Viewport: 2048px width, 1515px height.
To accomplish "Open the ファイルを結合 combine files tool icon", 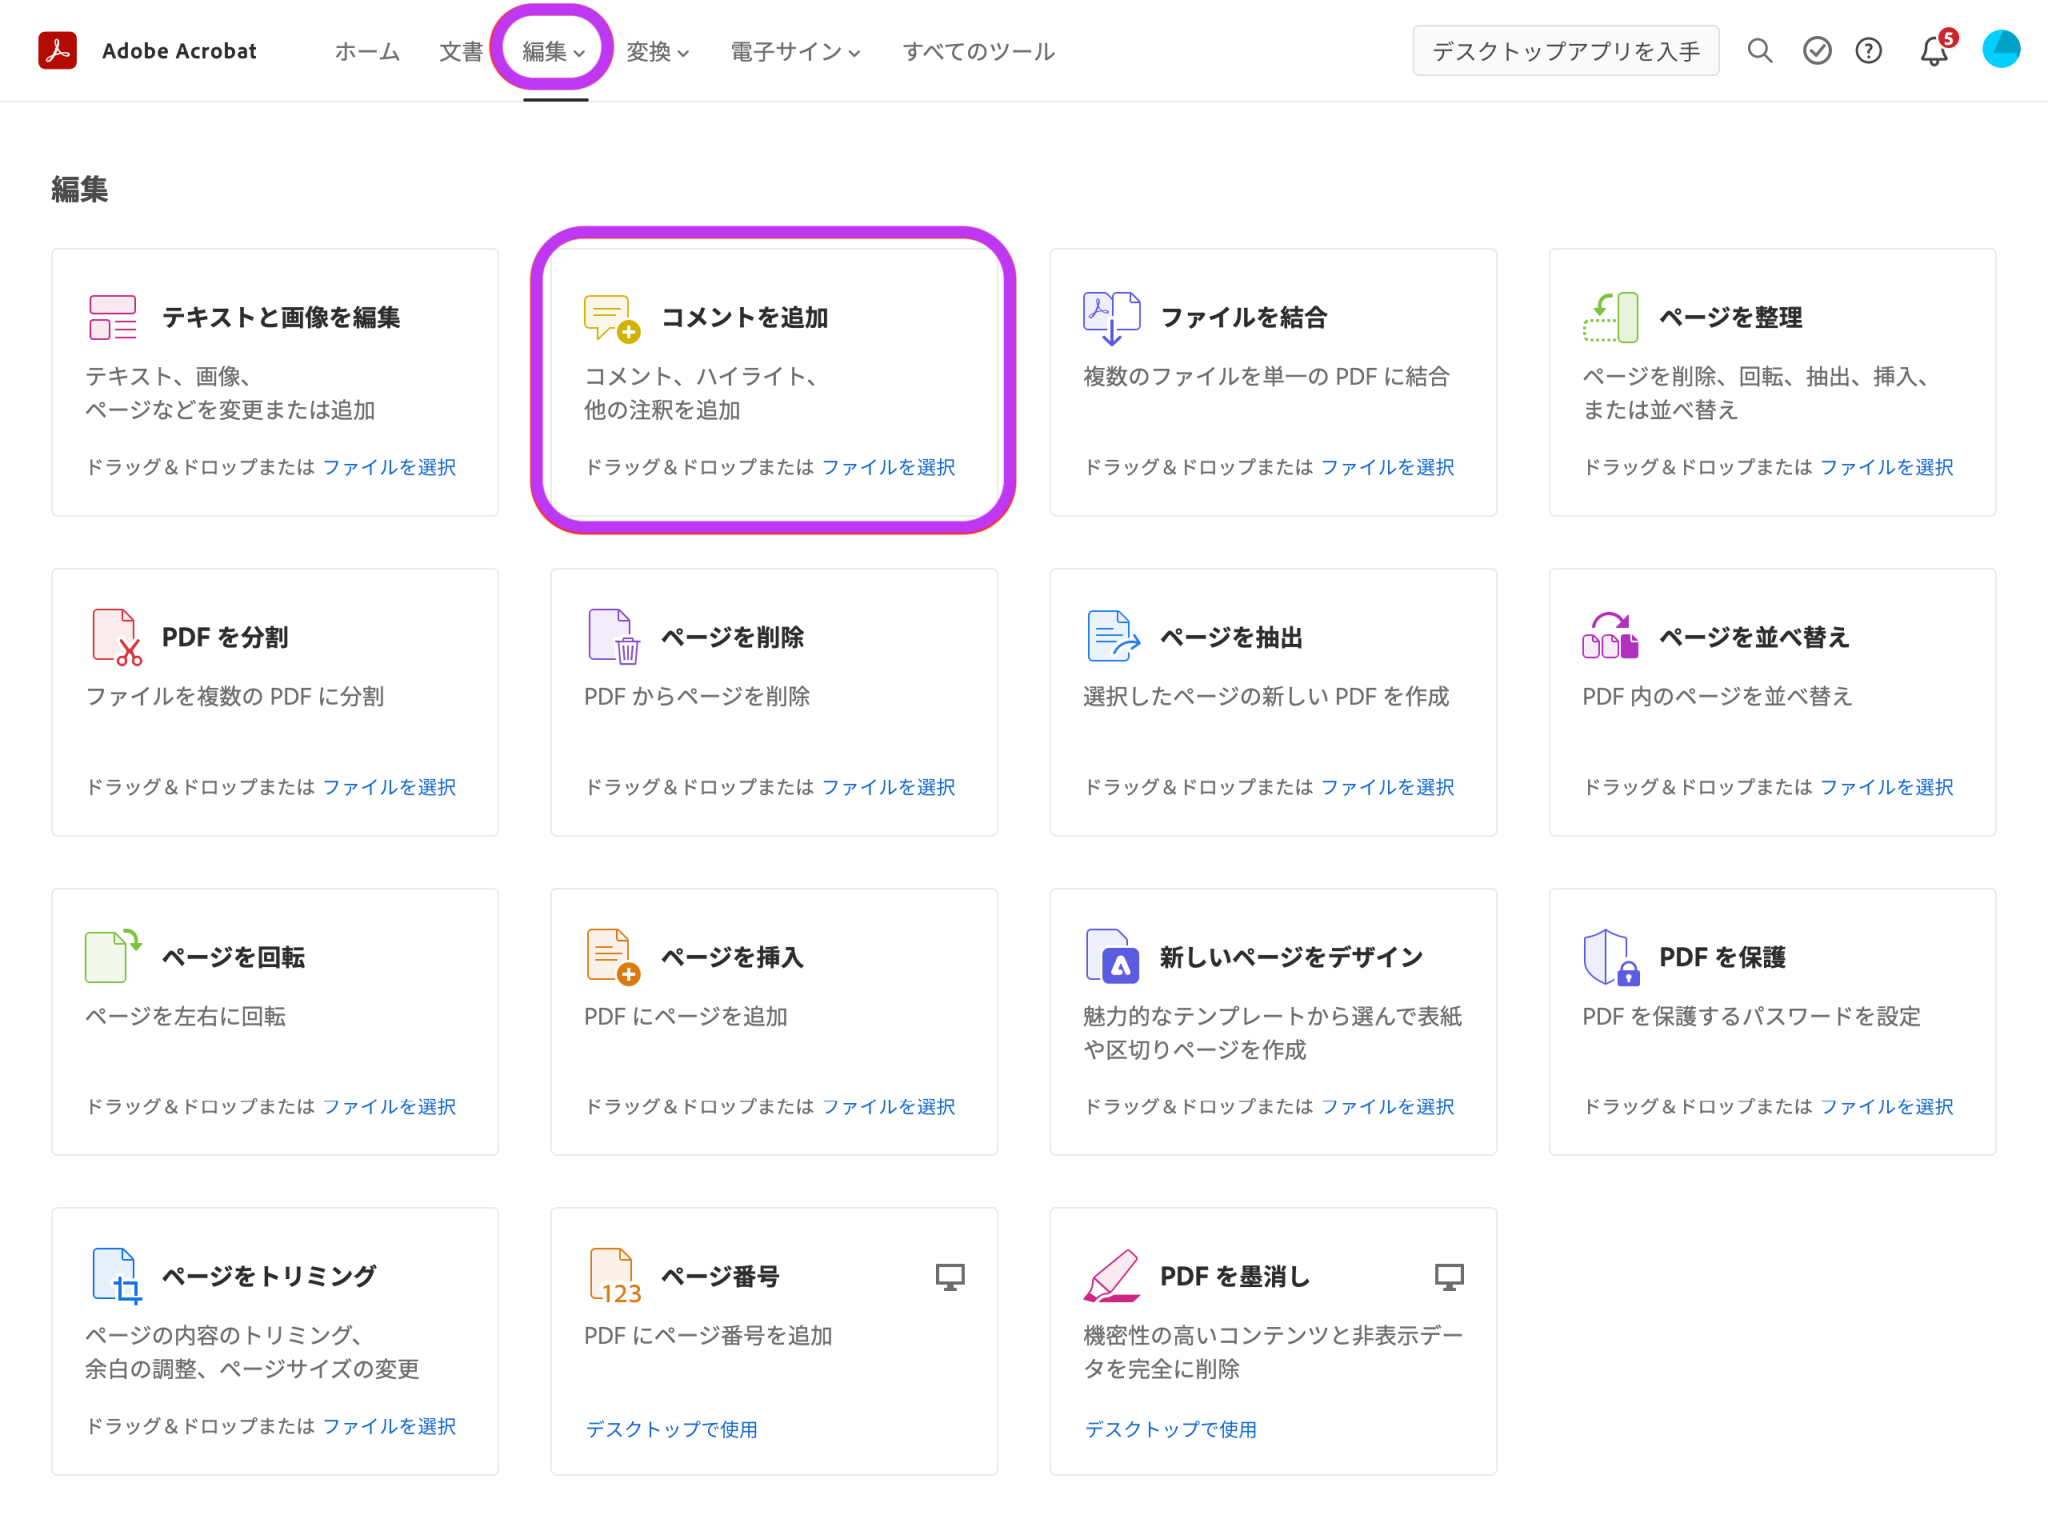I will pyautogui.click(x=1110, y=314).
